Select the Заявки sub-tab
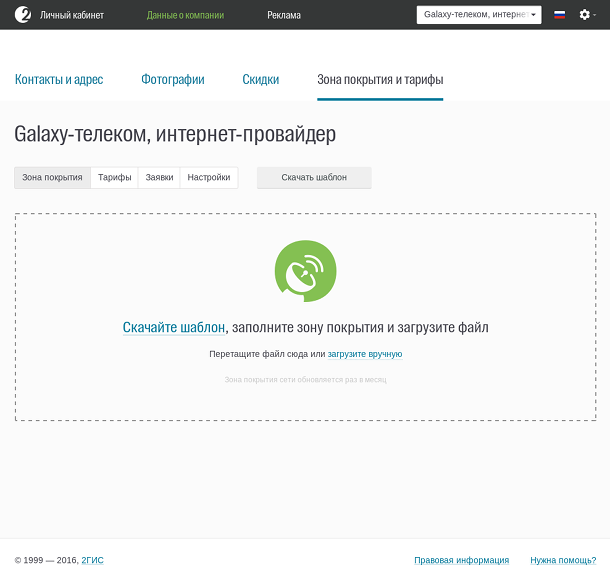This screenshot has height=583, width=610. pyautogui.click(x=159, y=177)
